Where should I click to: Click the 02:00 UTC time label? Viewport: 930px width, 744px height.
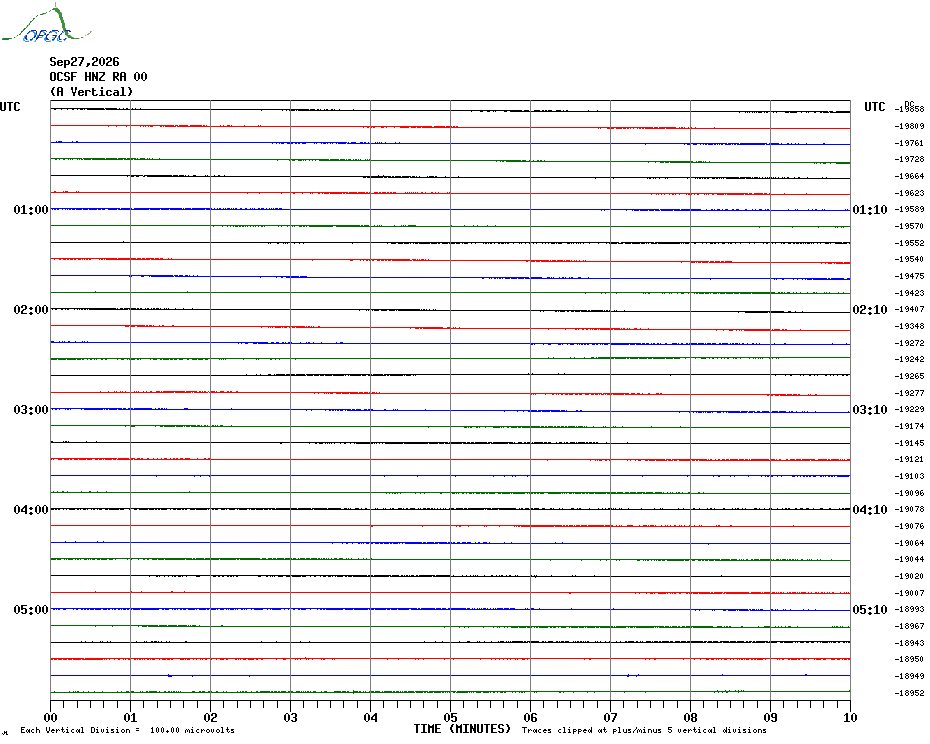click(x=31, y=310)
